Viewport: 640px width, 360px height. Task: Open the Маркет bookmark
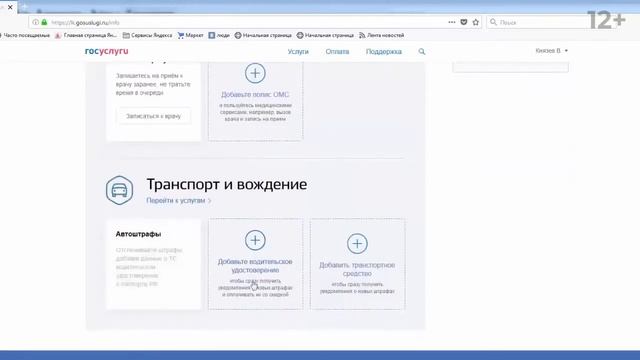point(190,36)
